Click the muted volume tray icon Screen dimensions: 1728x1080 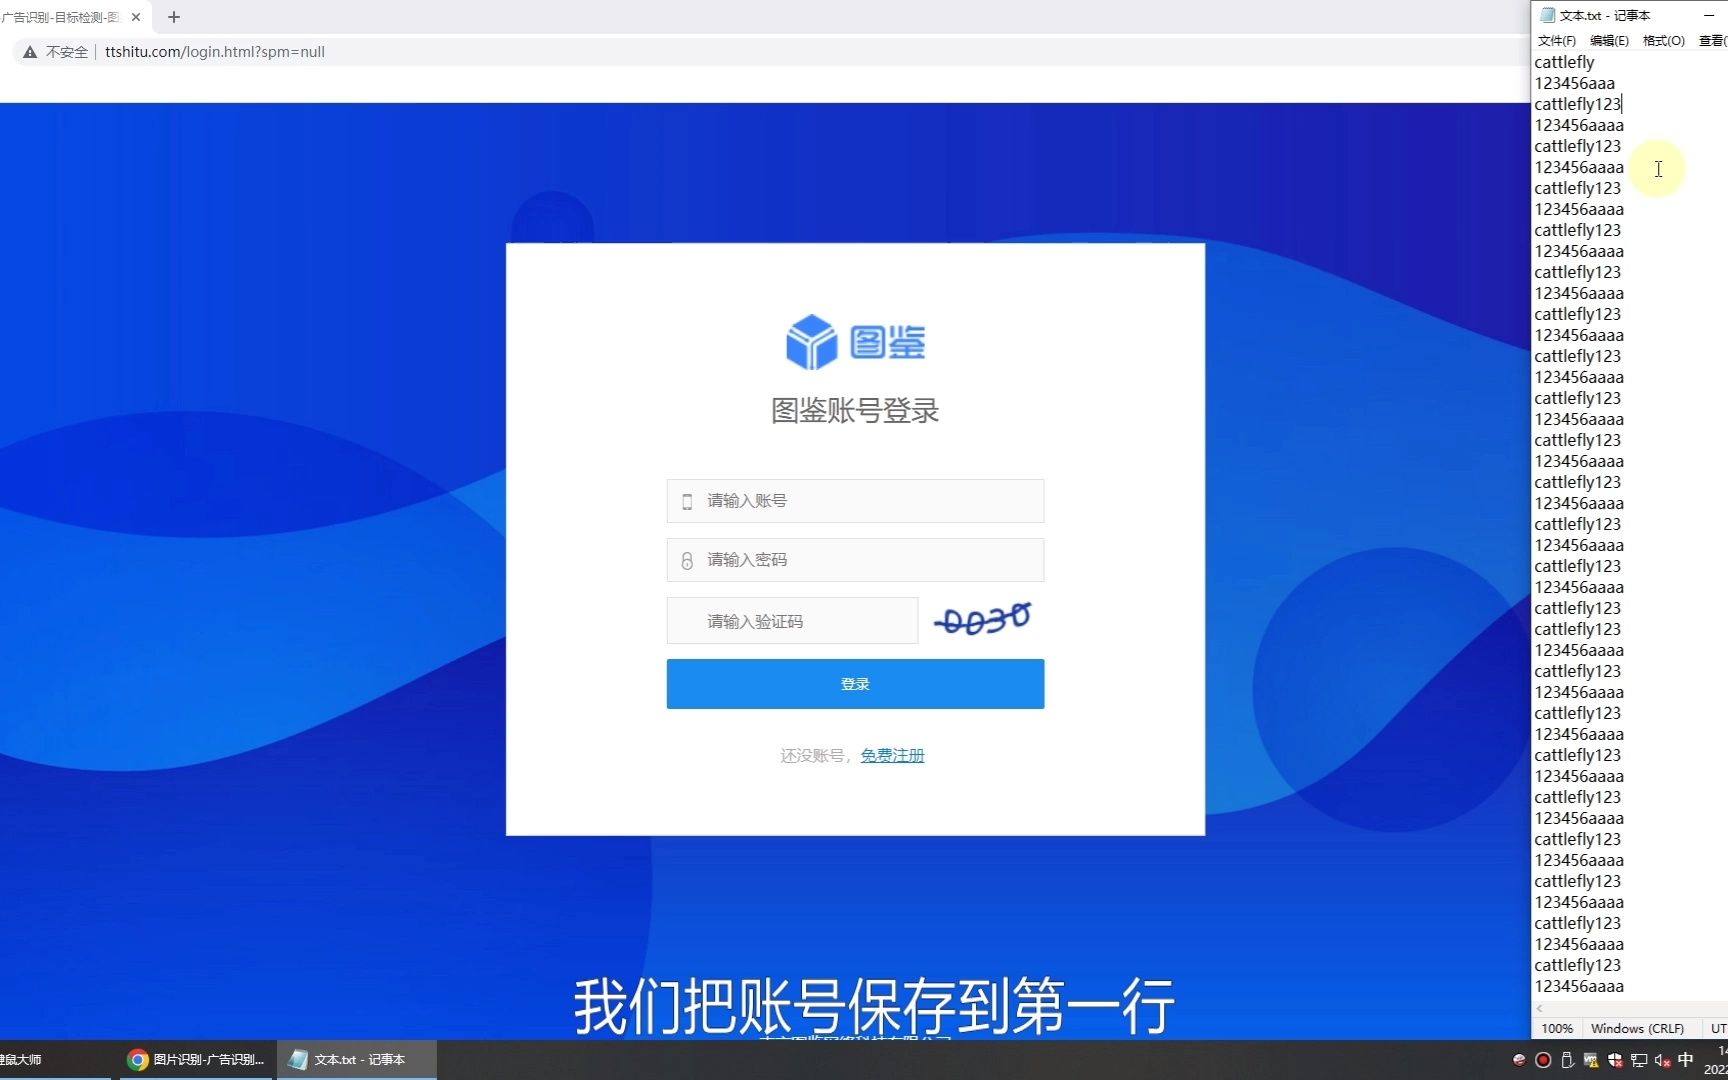click(x=1663, y=1060)
